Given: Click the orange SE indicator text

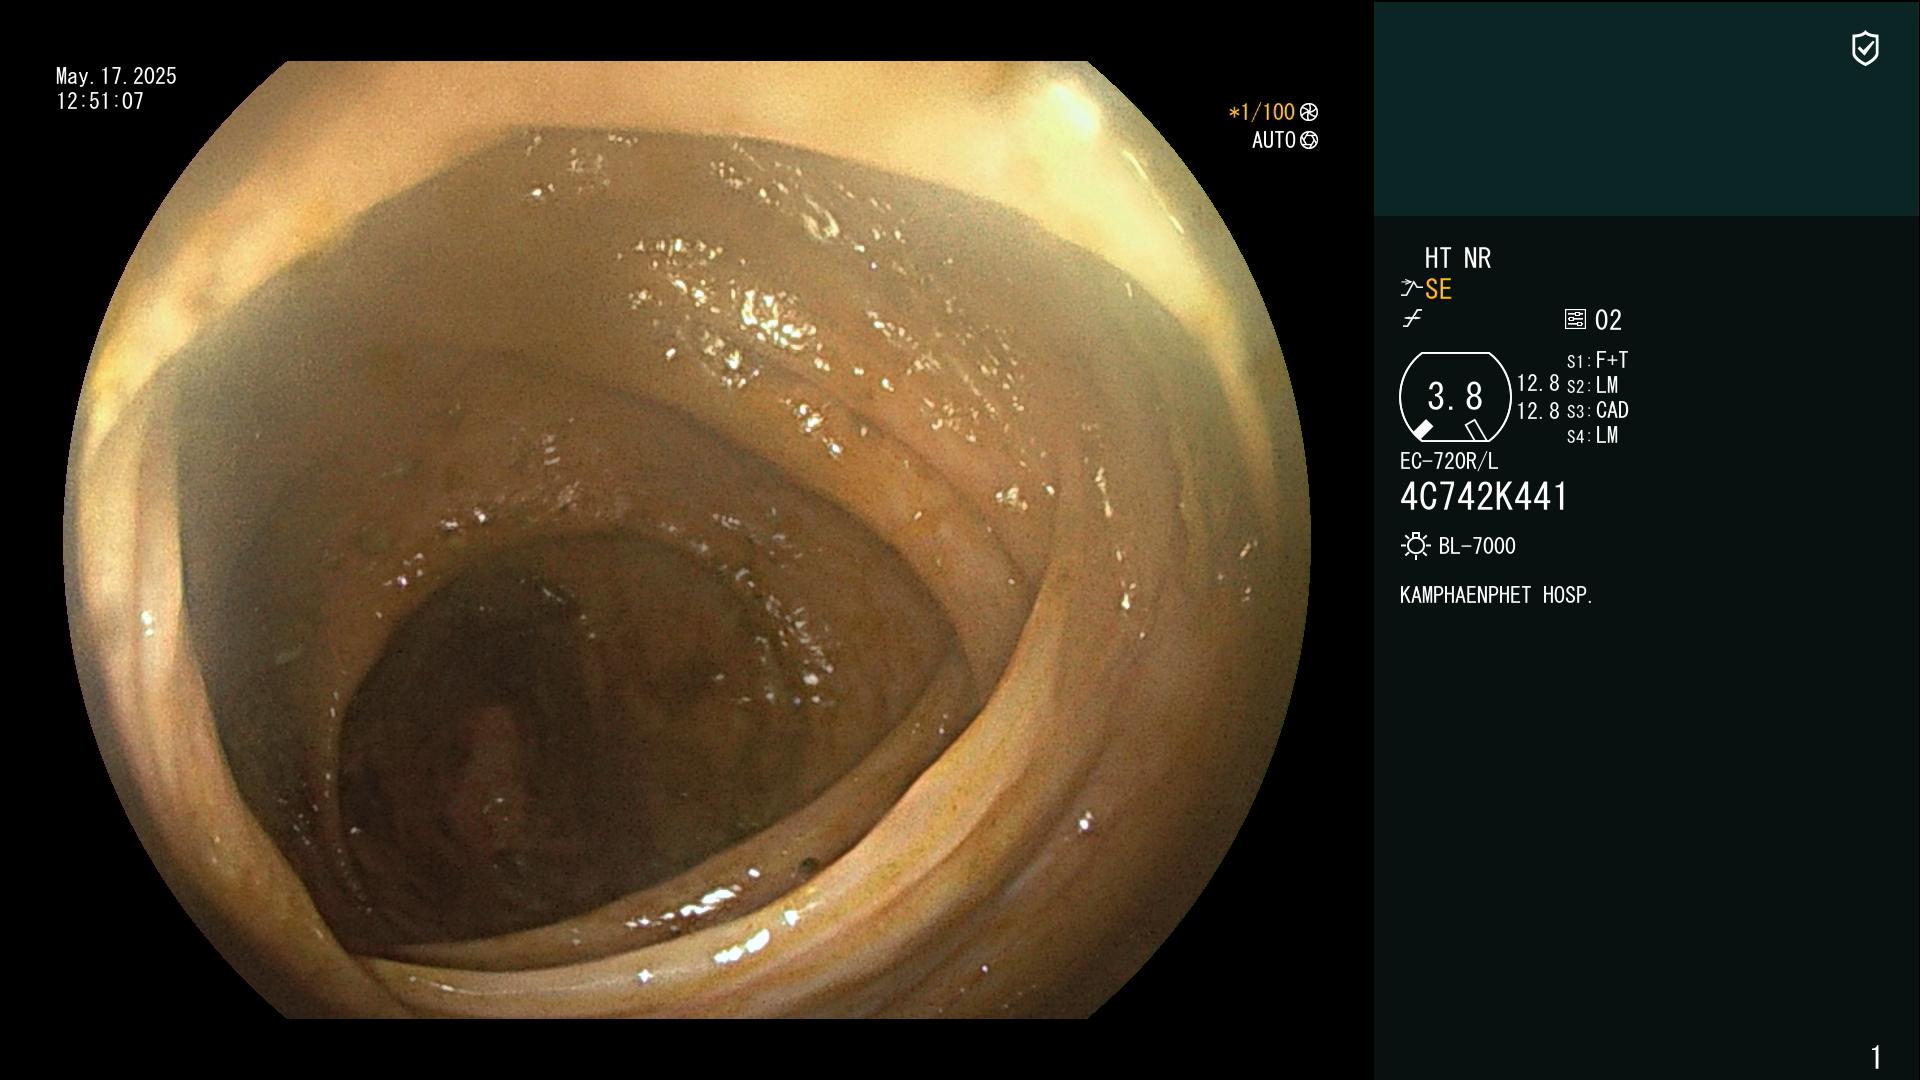Looking at the screenshot, I should coord(1438,289).
